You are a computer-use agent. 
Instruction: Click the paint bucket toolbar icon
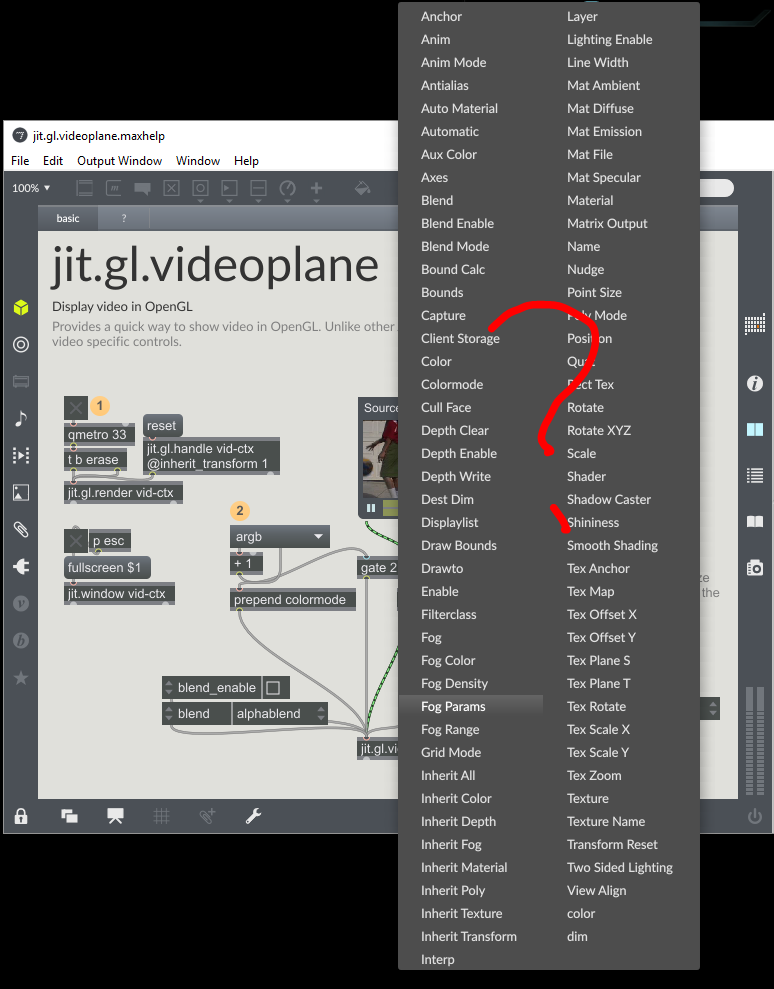(x=362, y=188)
